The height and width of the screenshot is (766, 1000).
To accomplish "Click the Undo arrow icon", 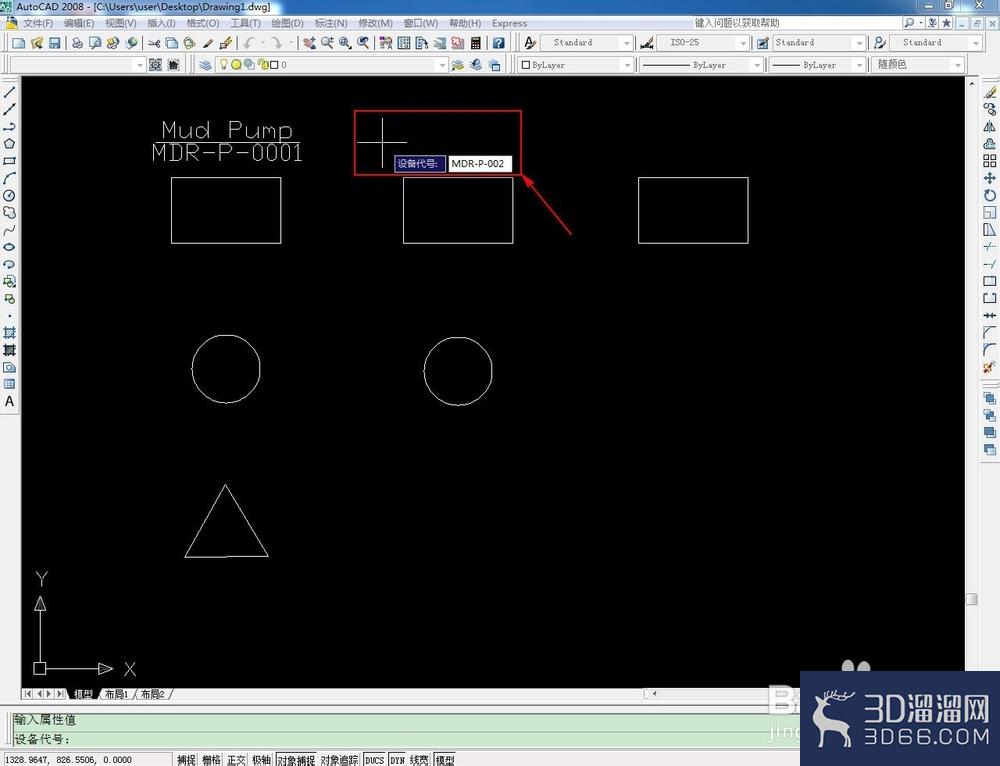I will pos(249,43).
